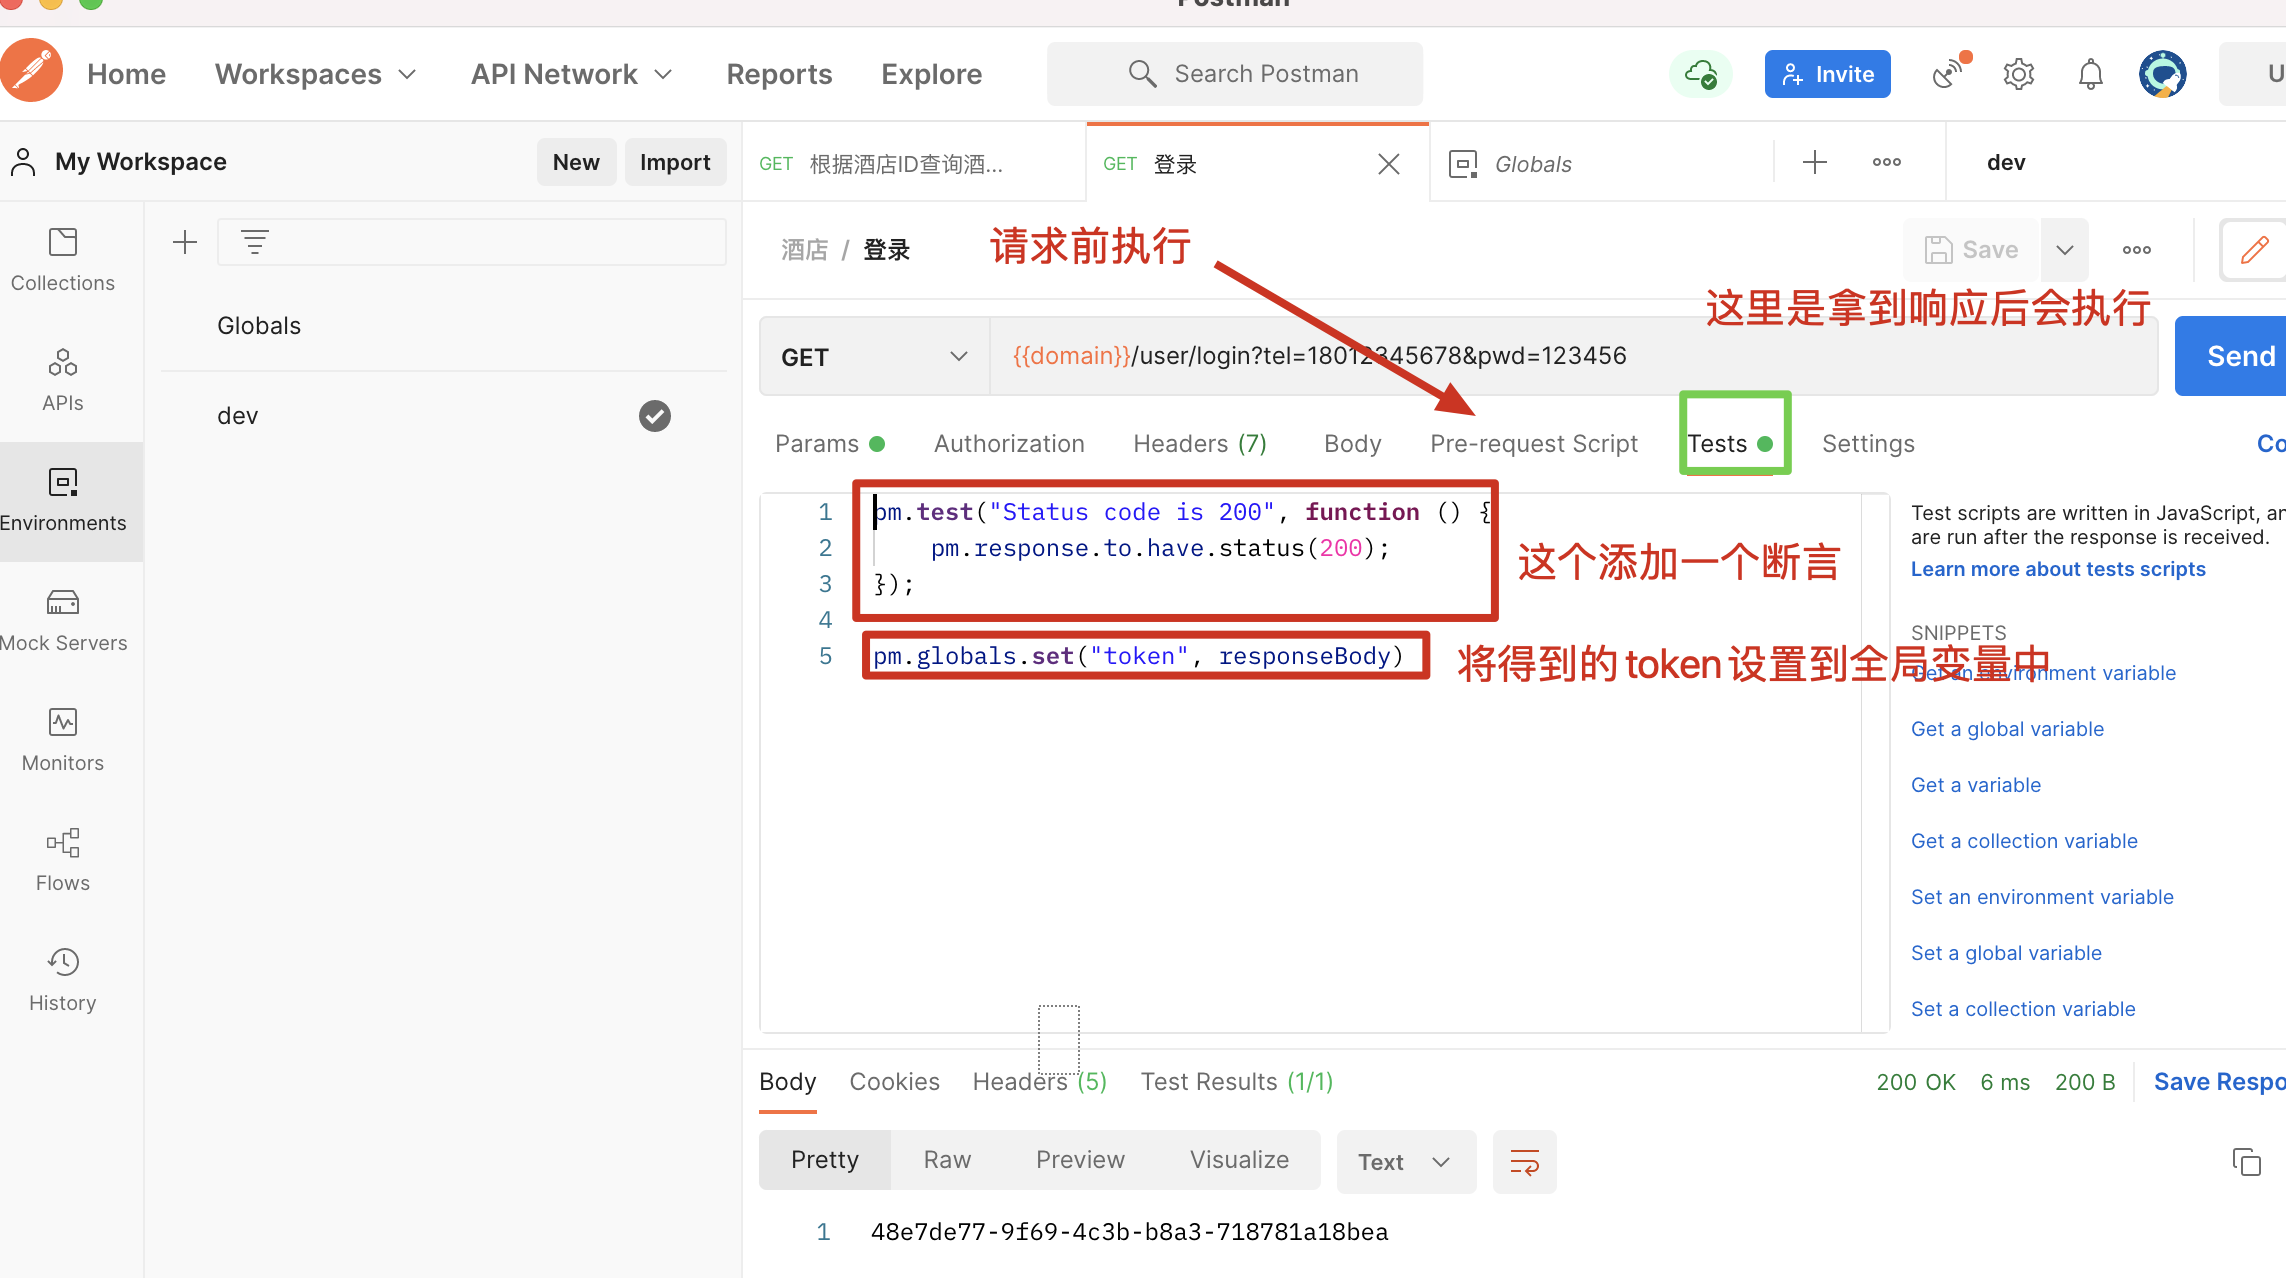Viewport: 2286px width, 1278px height.
Task: Click the copy response icon
Action: point(2246,1161)
